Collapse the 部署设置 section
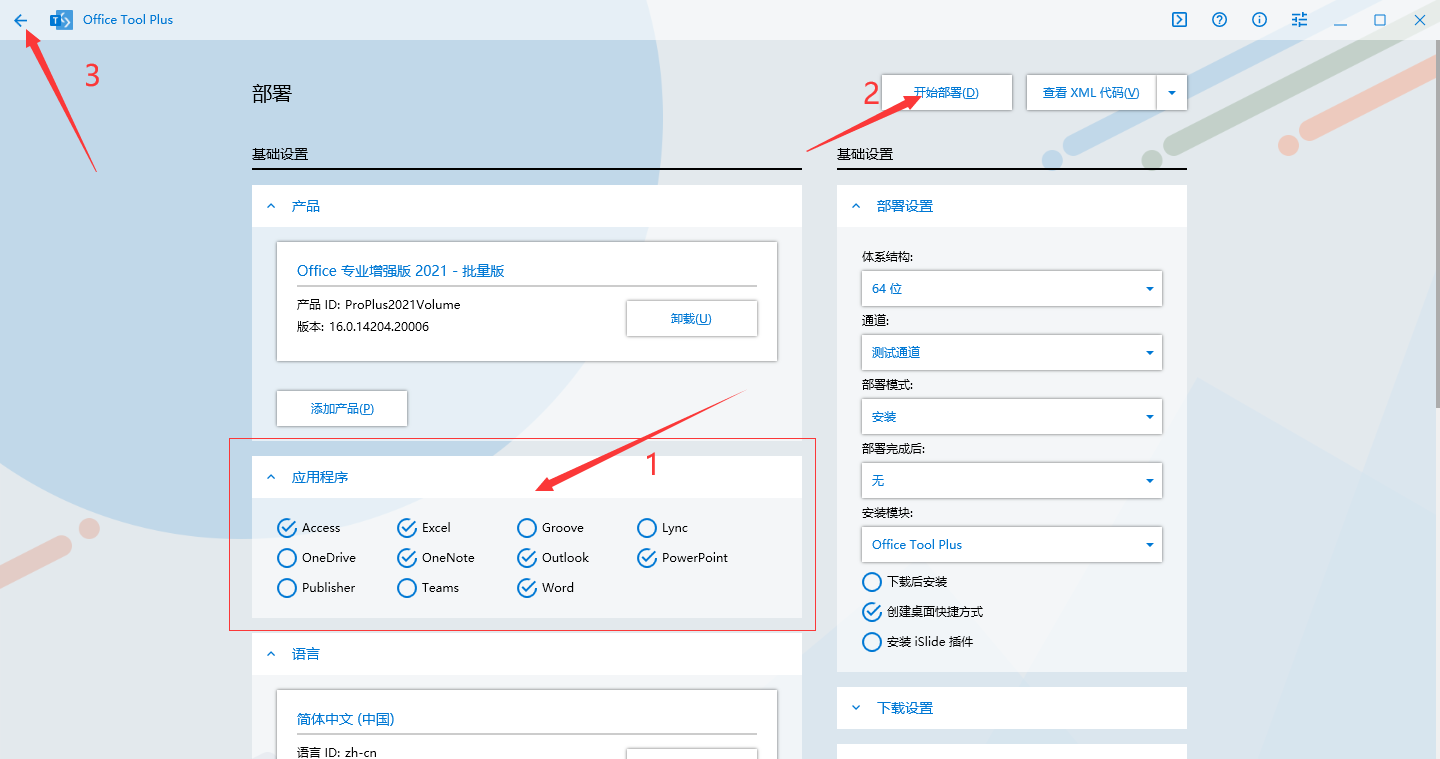Image resolution: width=1440 pixels, height=759 pixels. point(855,206)
